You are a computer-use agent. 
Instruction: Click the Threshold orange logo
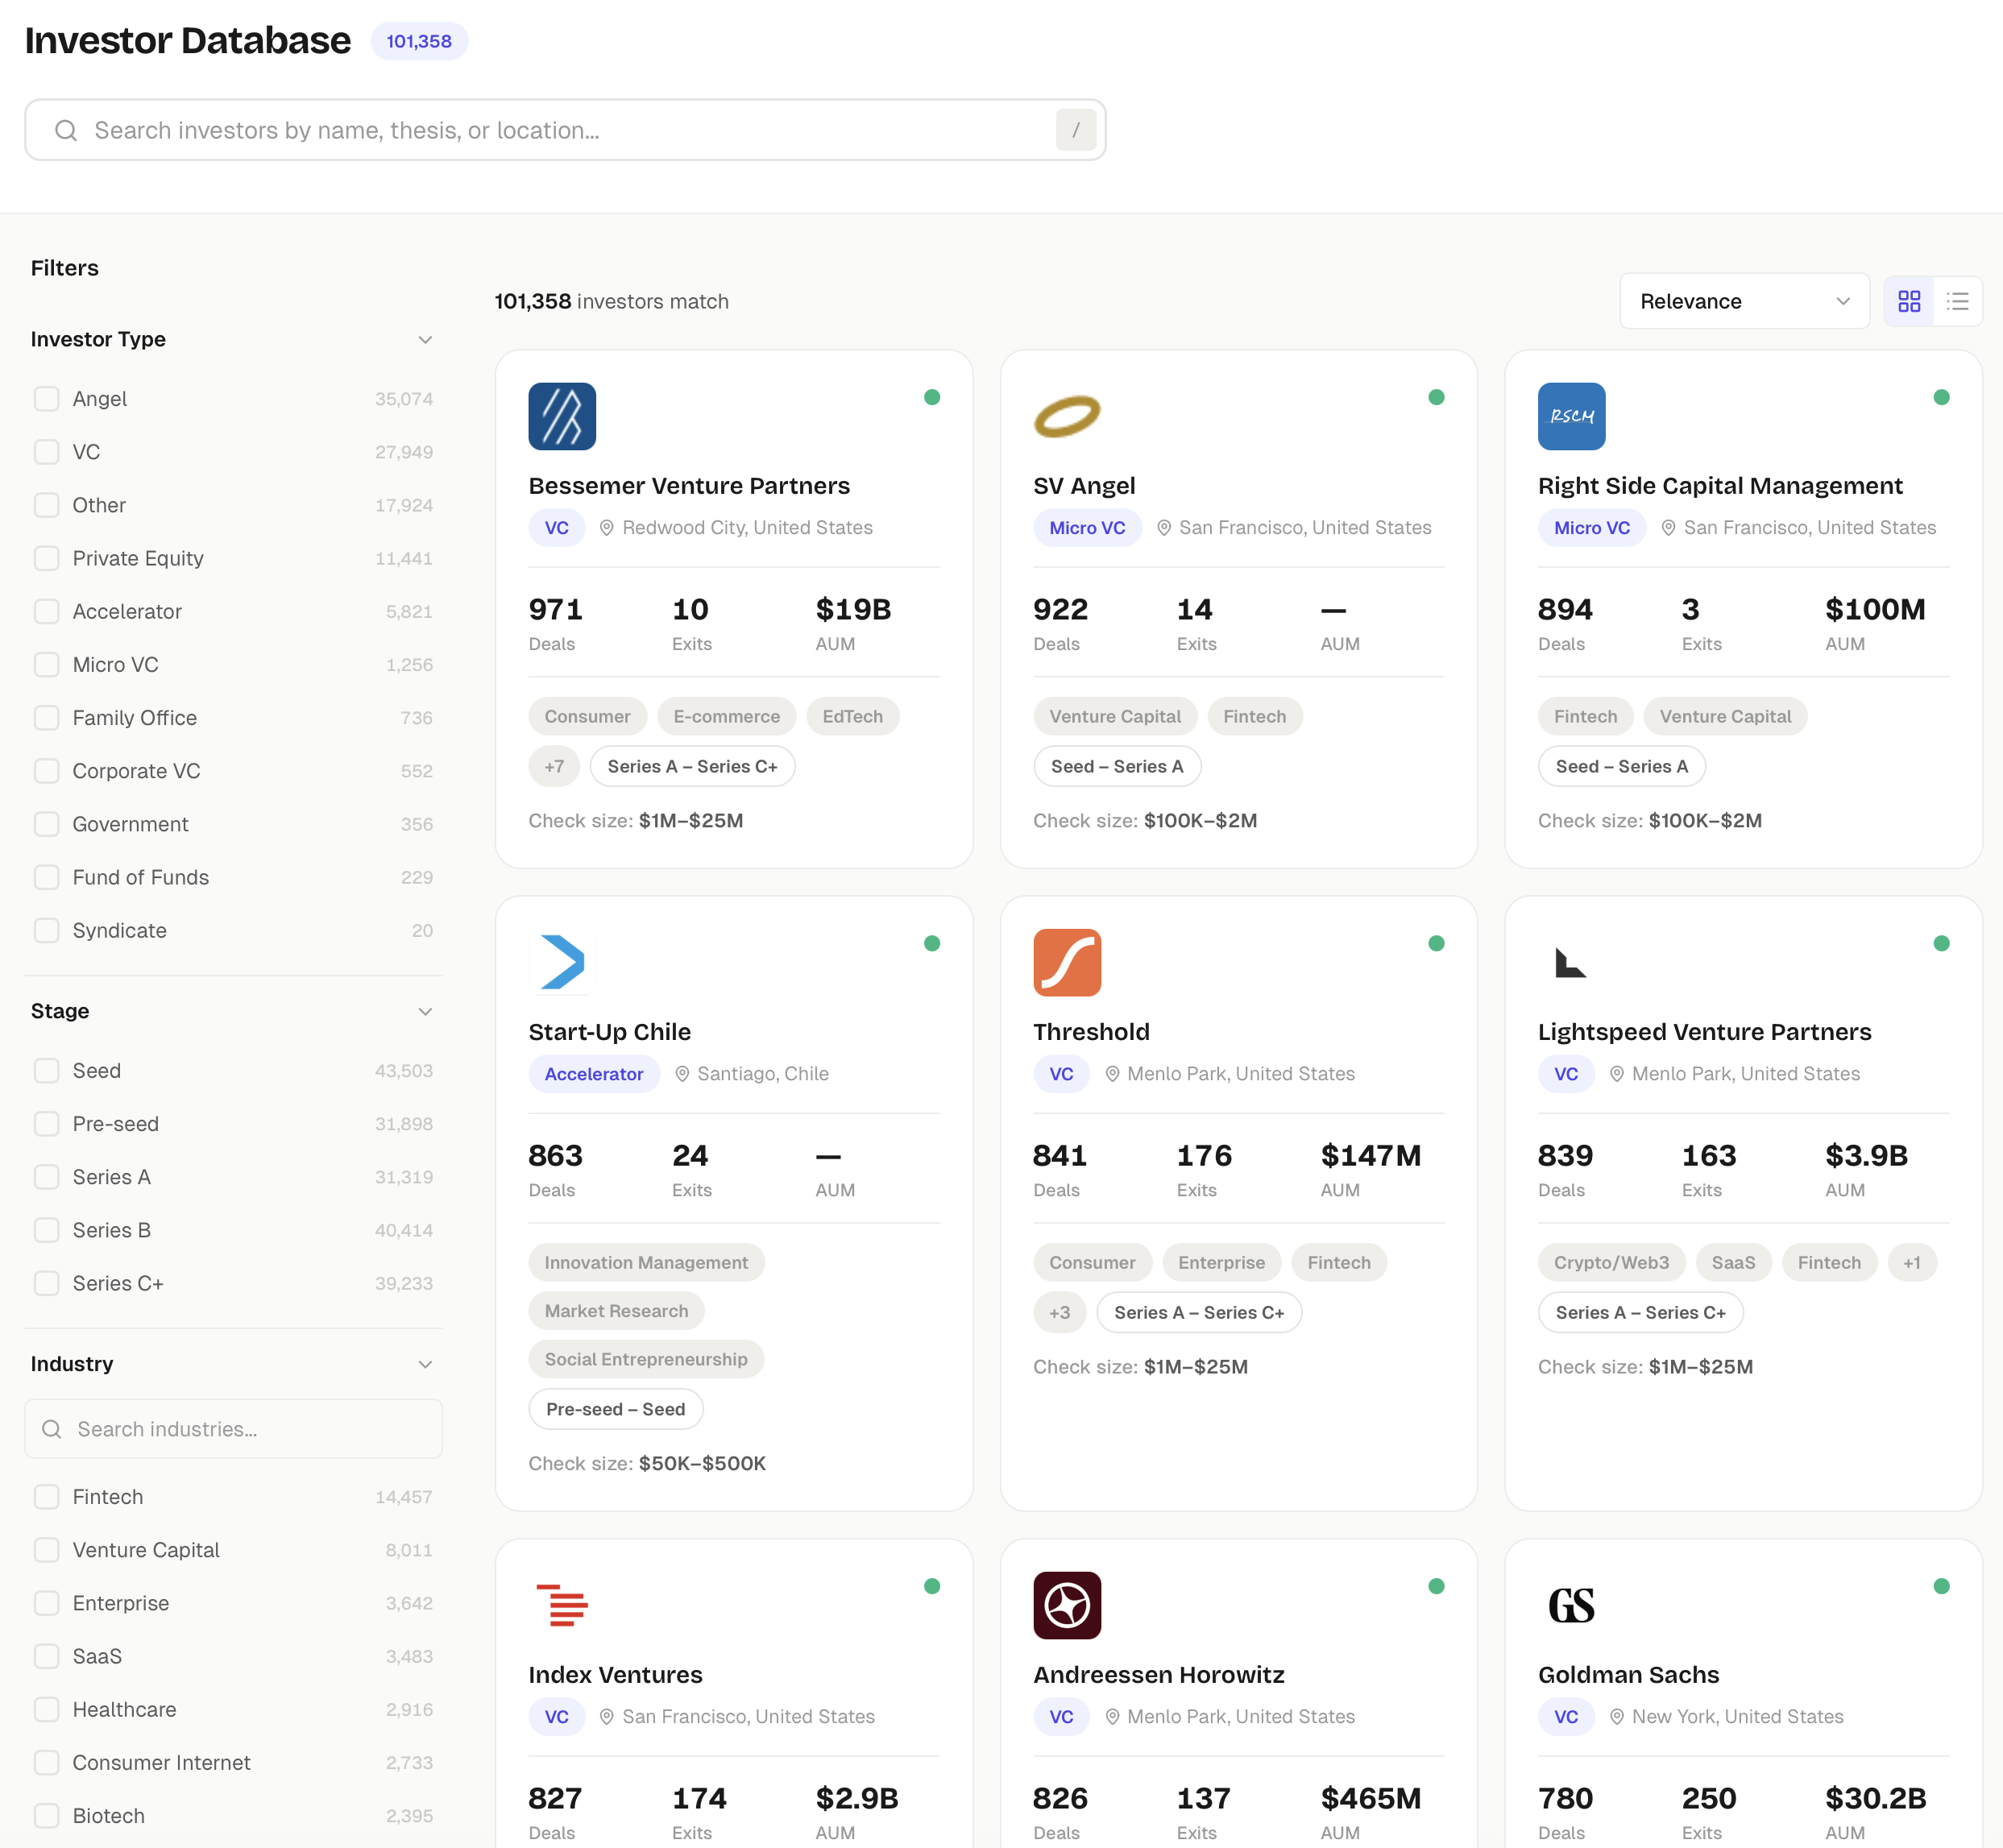pos(1067,962)
